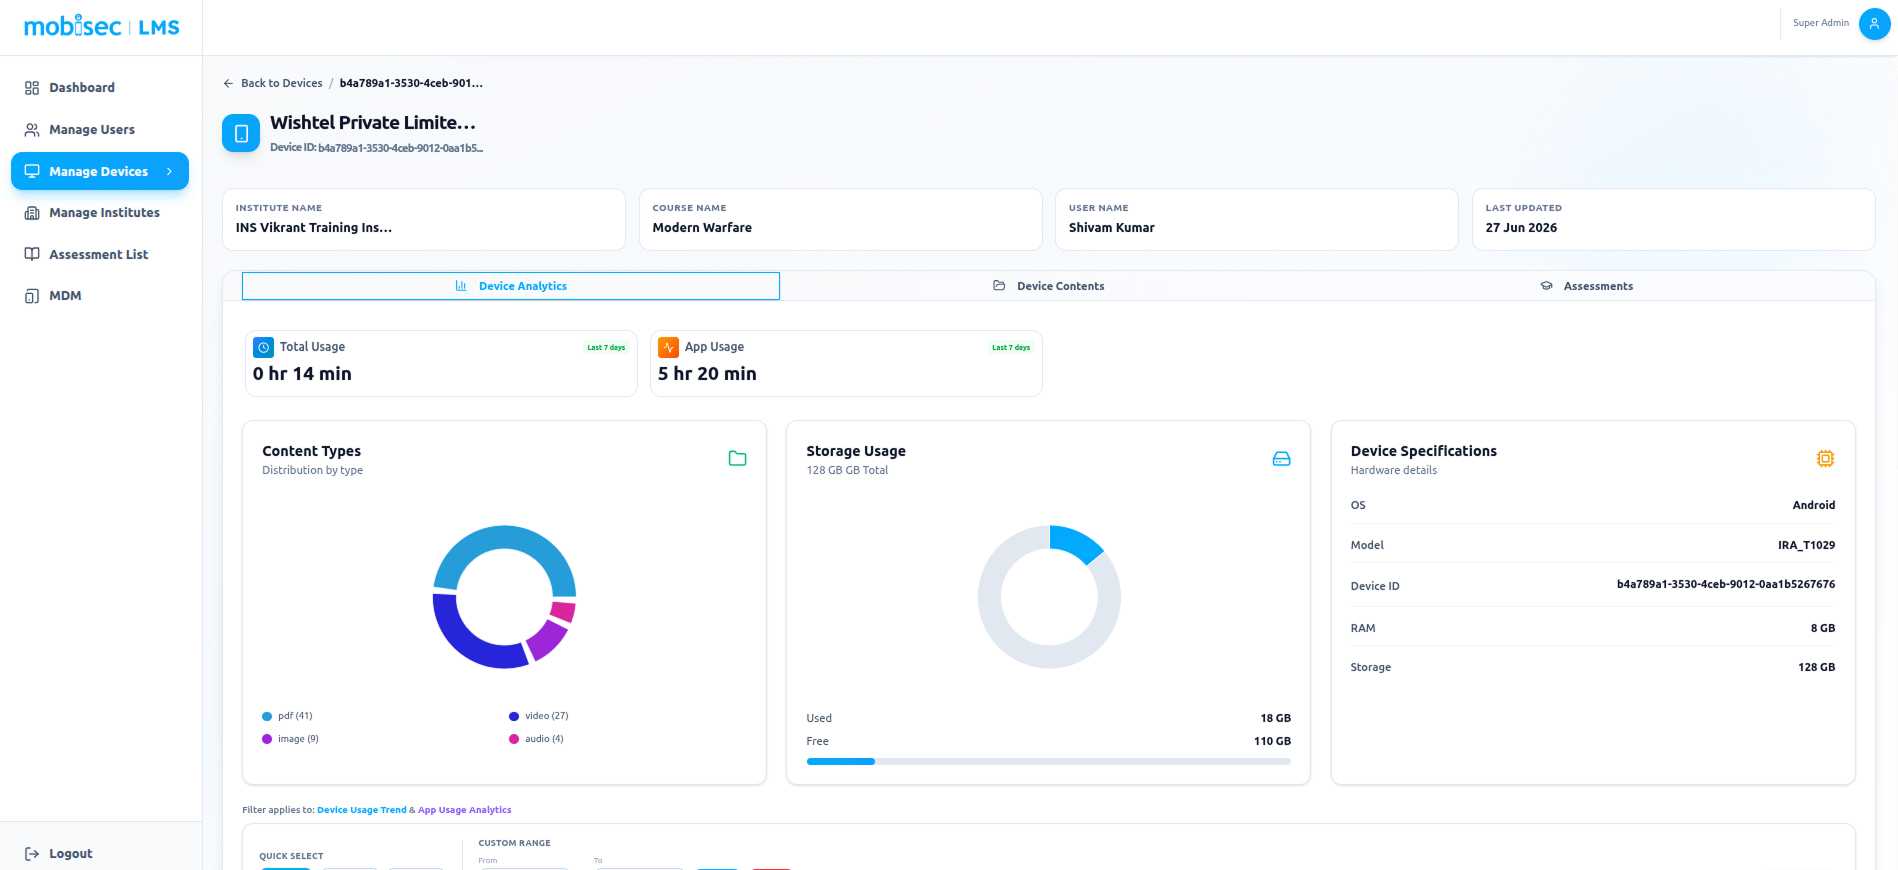Click the Logout arrow icon
The width and height of the screenshot is (1898, 870).
(32, 854)
